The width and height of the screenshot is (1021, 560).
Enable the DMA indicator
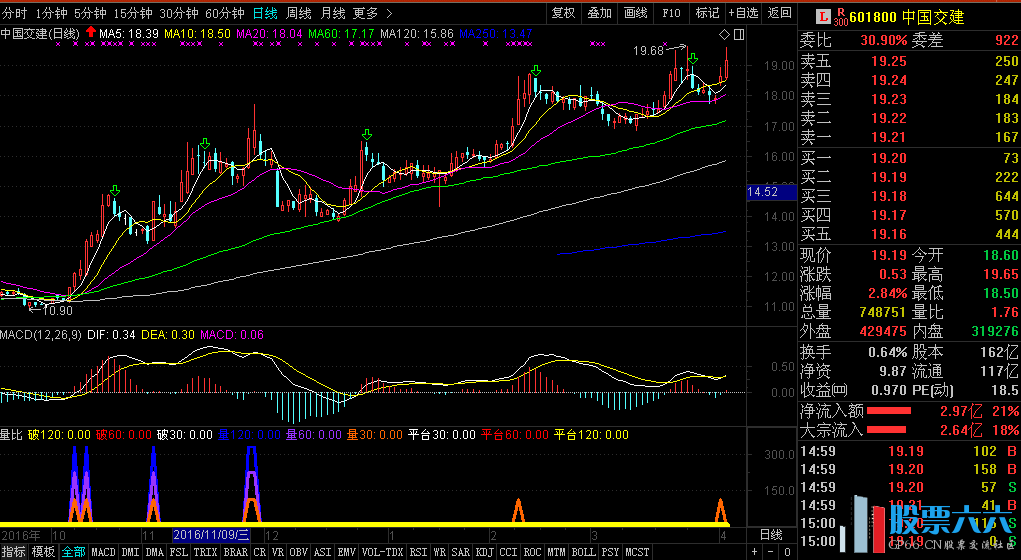tap(154, 552)
